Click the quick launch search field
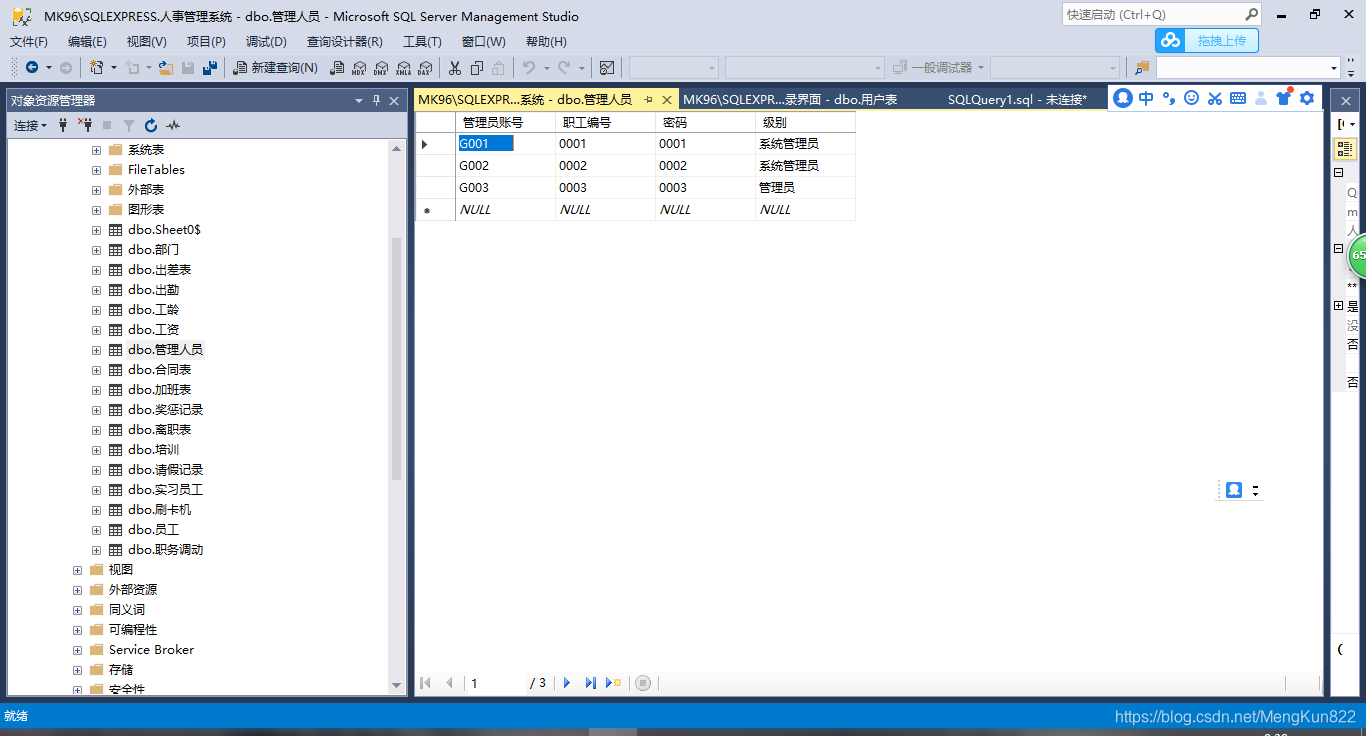 [1153, 14]
